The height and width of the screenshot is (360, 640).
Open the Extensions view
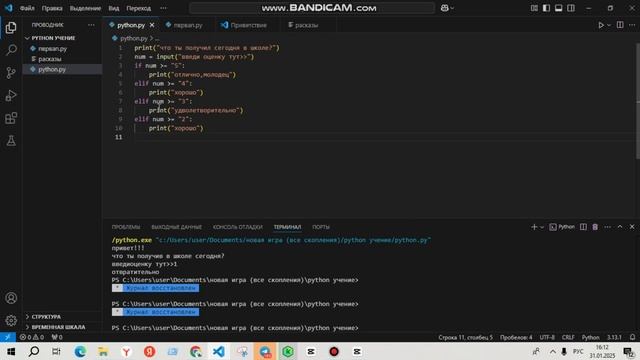(11, 118)
